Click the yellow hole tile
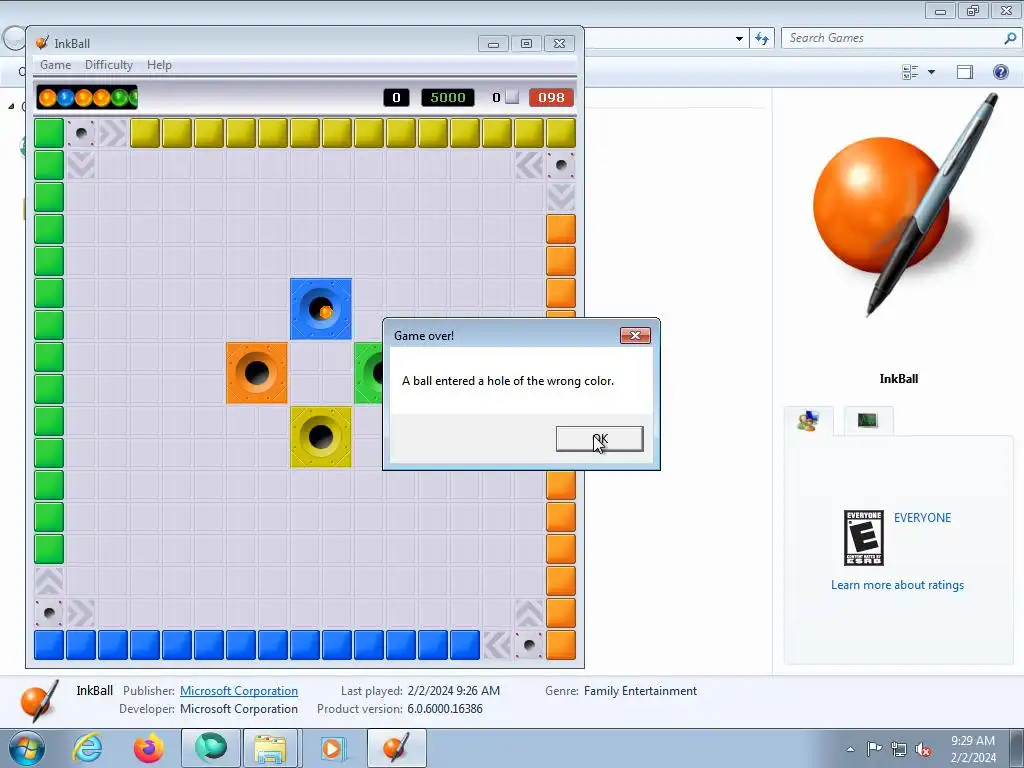Screen dimensions: 1024x768 321,437
